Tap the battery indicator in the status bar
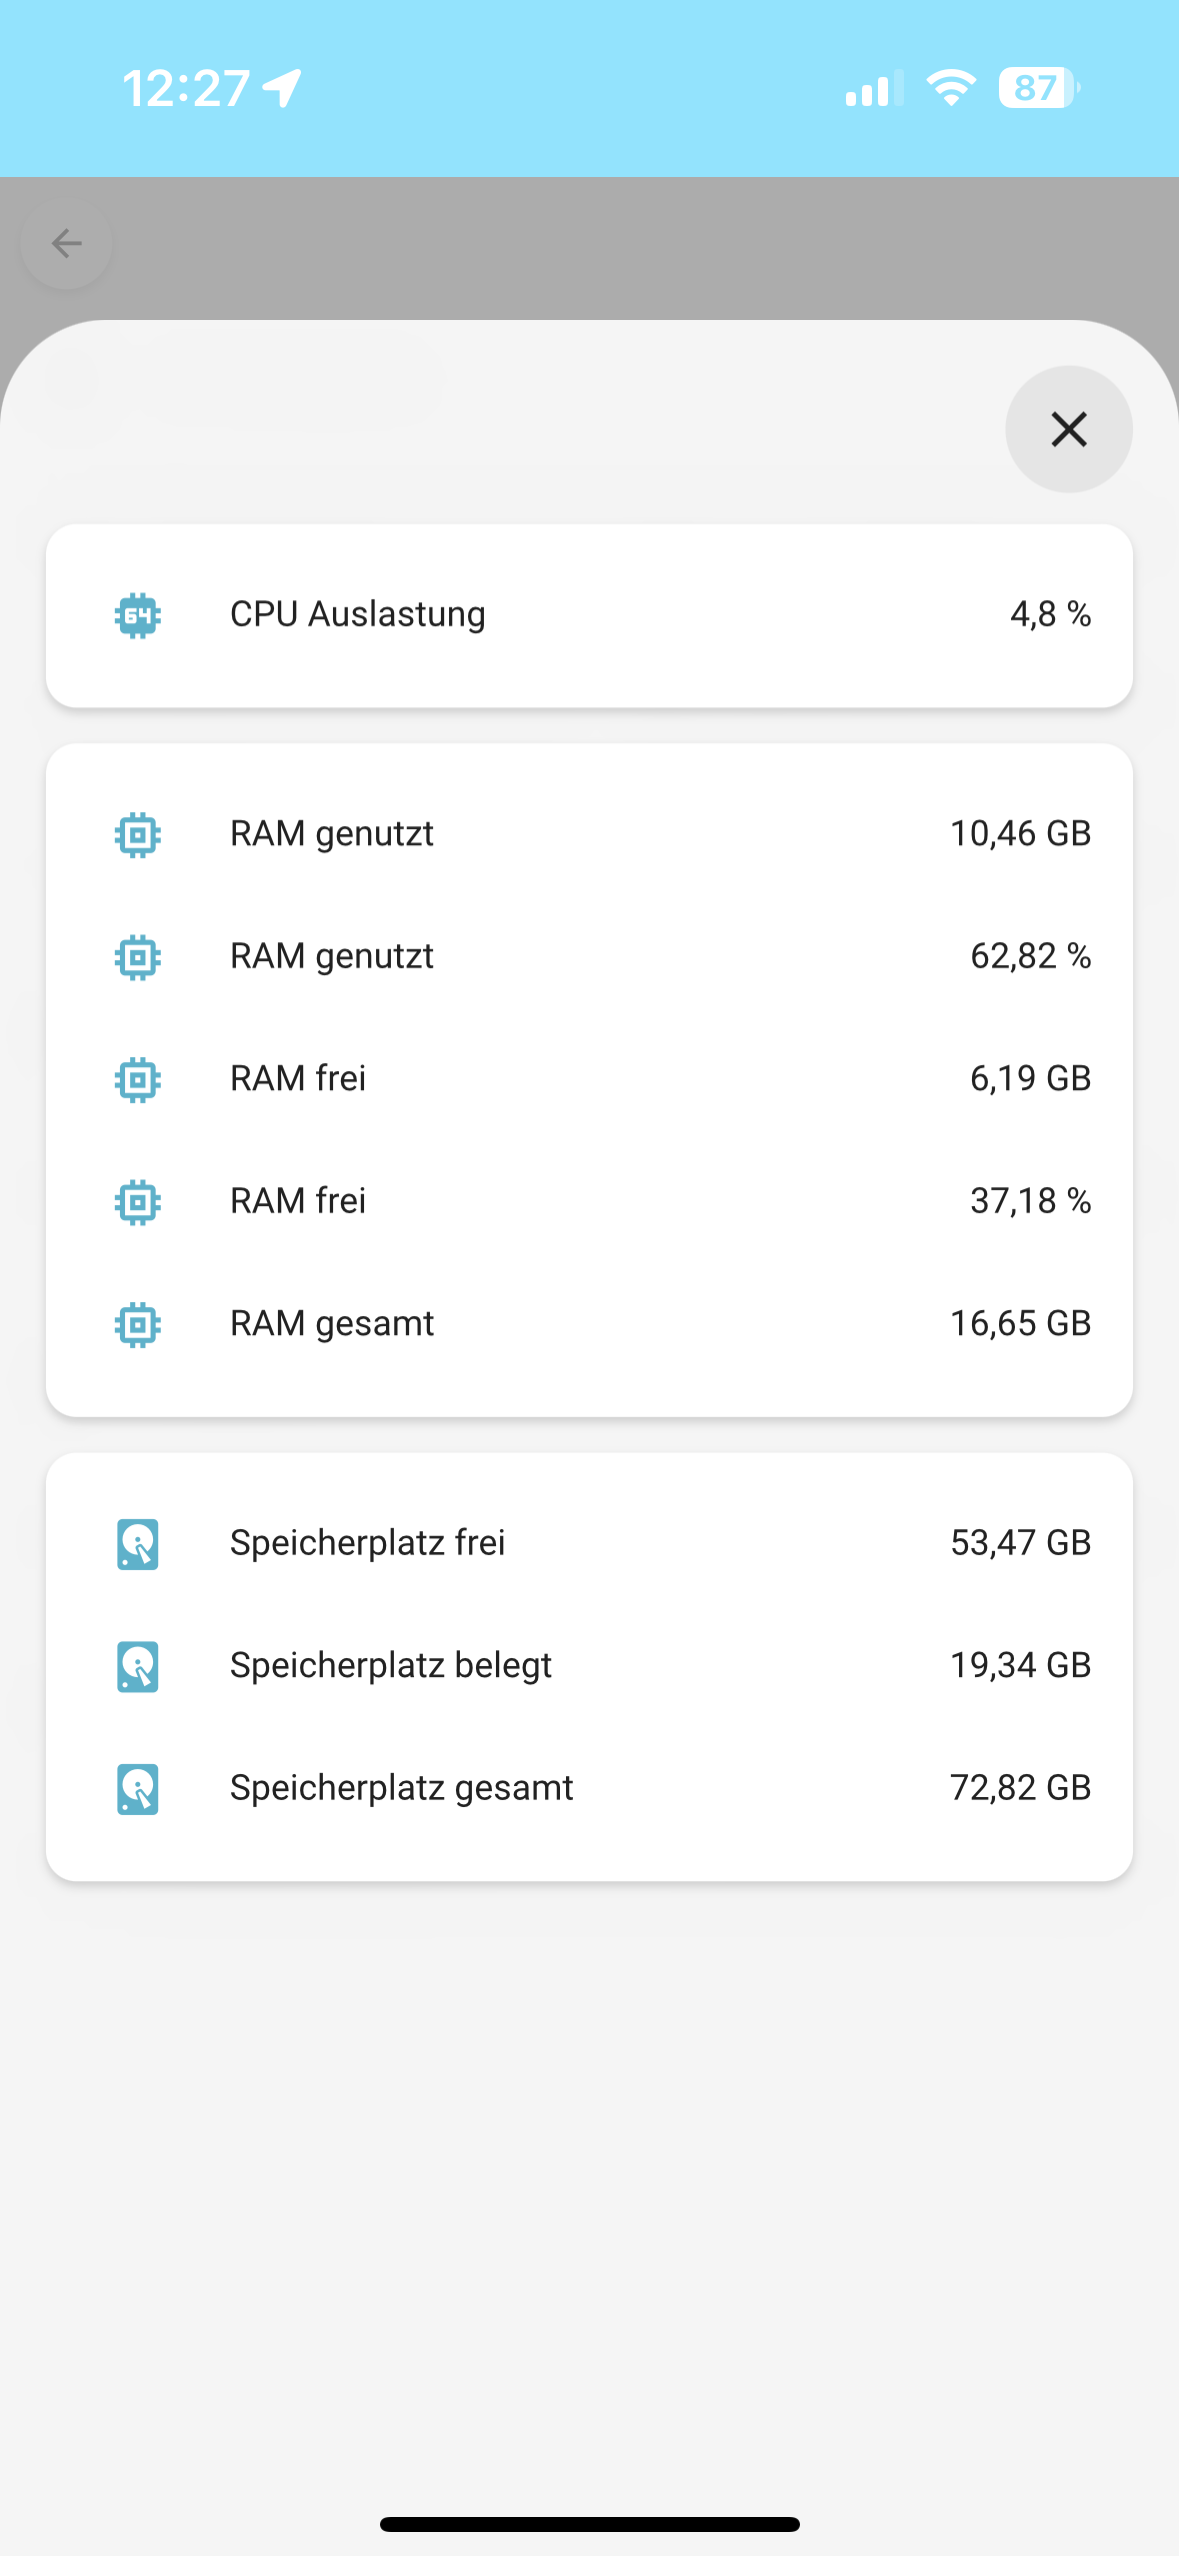1179x2556 pixels. tap(1038, 88)
